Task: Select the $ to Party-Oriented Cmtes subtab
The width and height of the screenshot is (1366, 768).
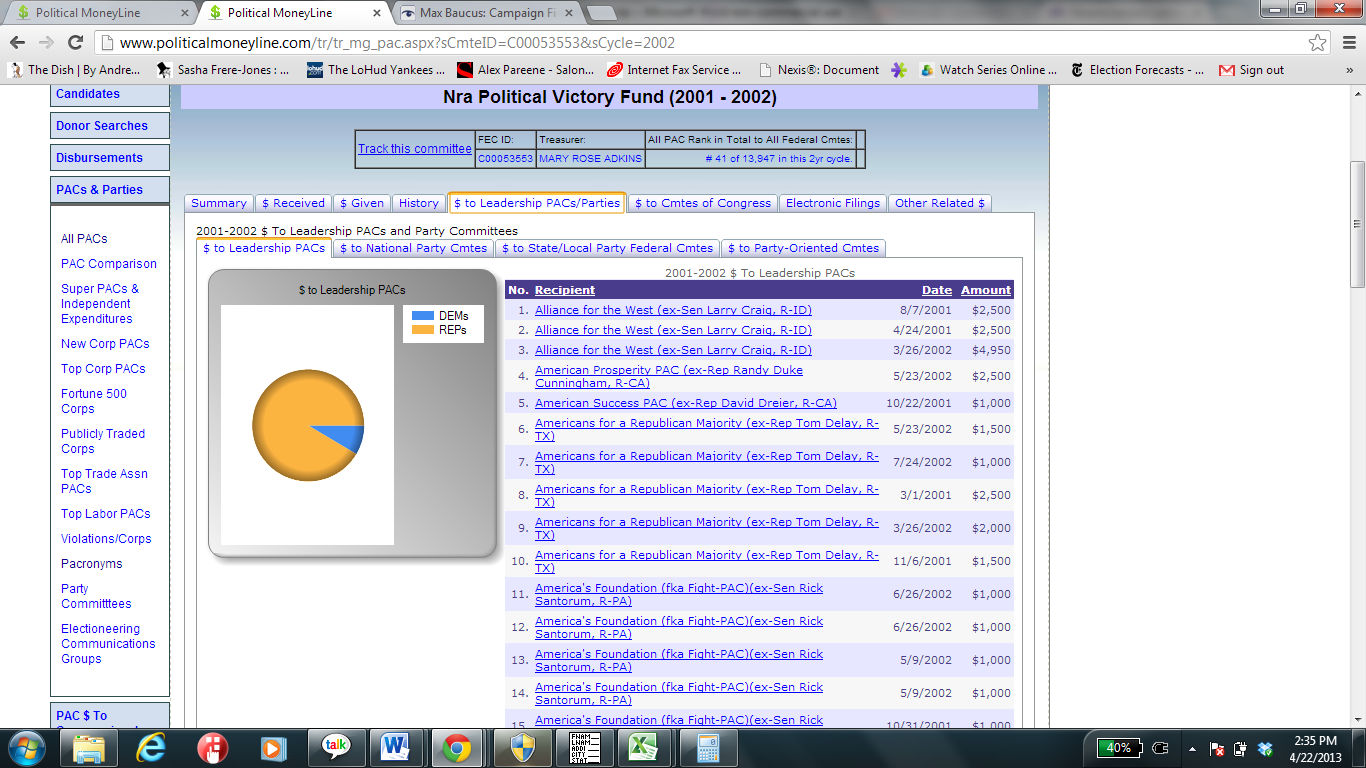Action: tap(804, 248)
